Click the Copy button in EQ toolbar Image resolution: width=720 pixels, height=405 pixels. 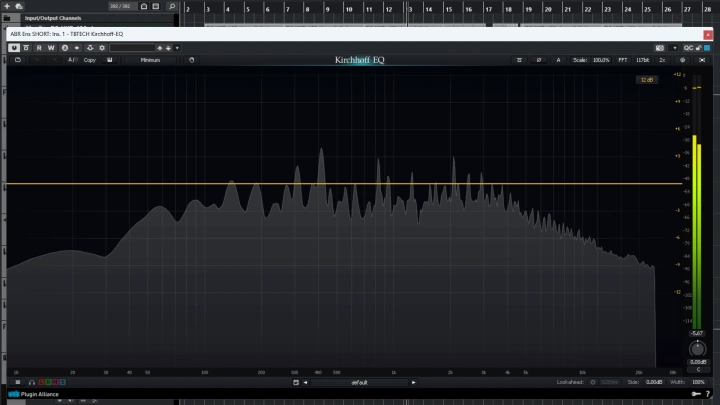[90, 60]
